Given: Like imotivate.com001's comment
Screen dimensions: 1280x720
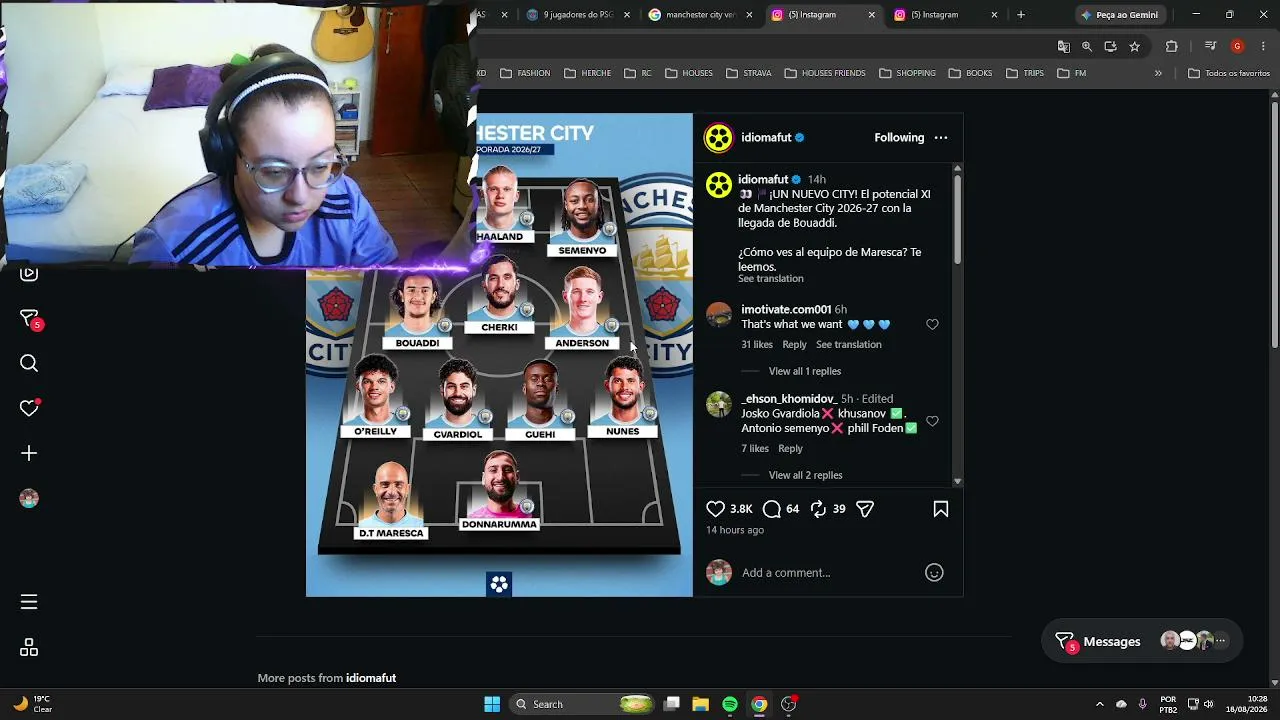Looking at the screenshot, I should point(932,324).
